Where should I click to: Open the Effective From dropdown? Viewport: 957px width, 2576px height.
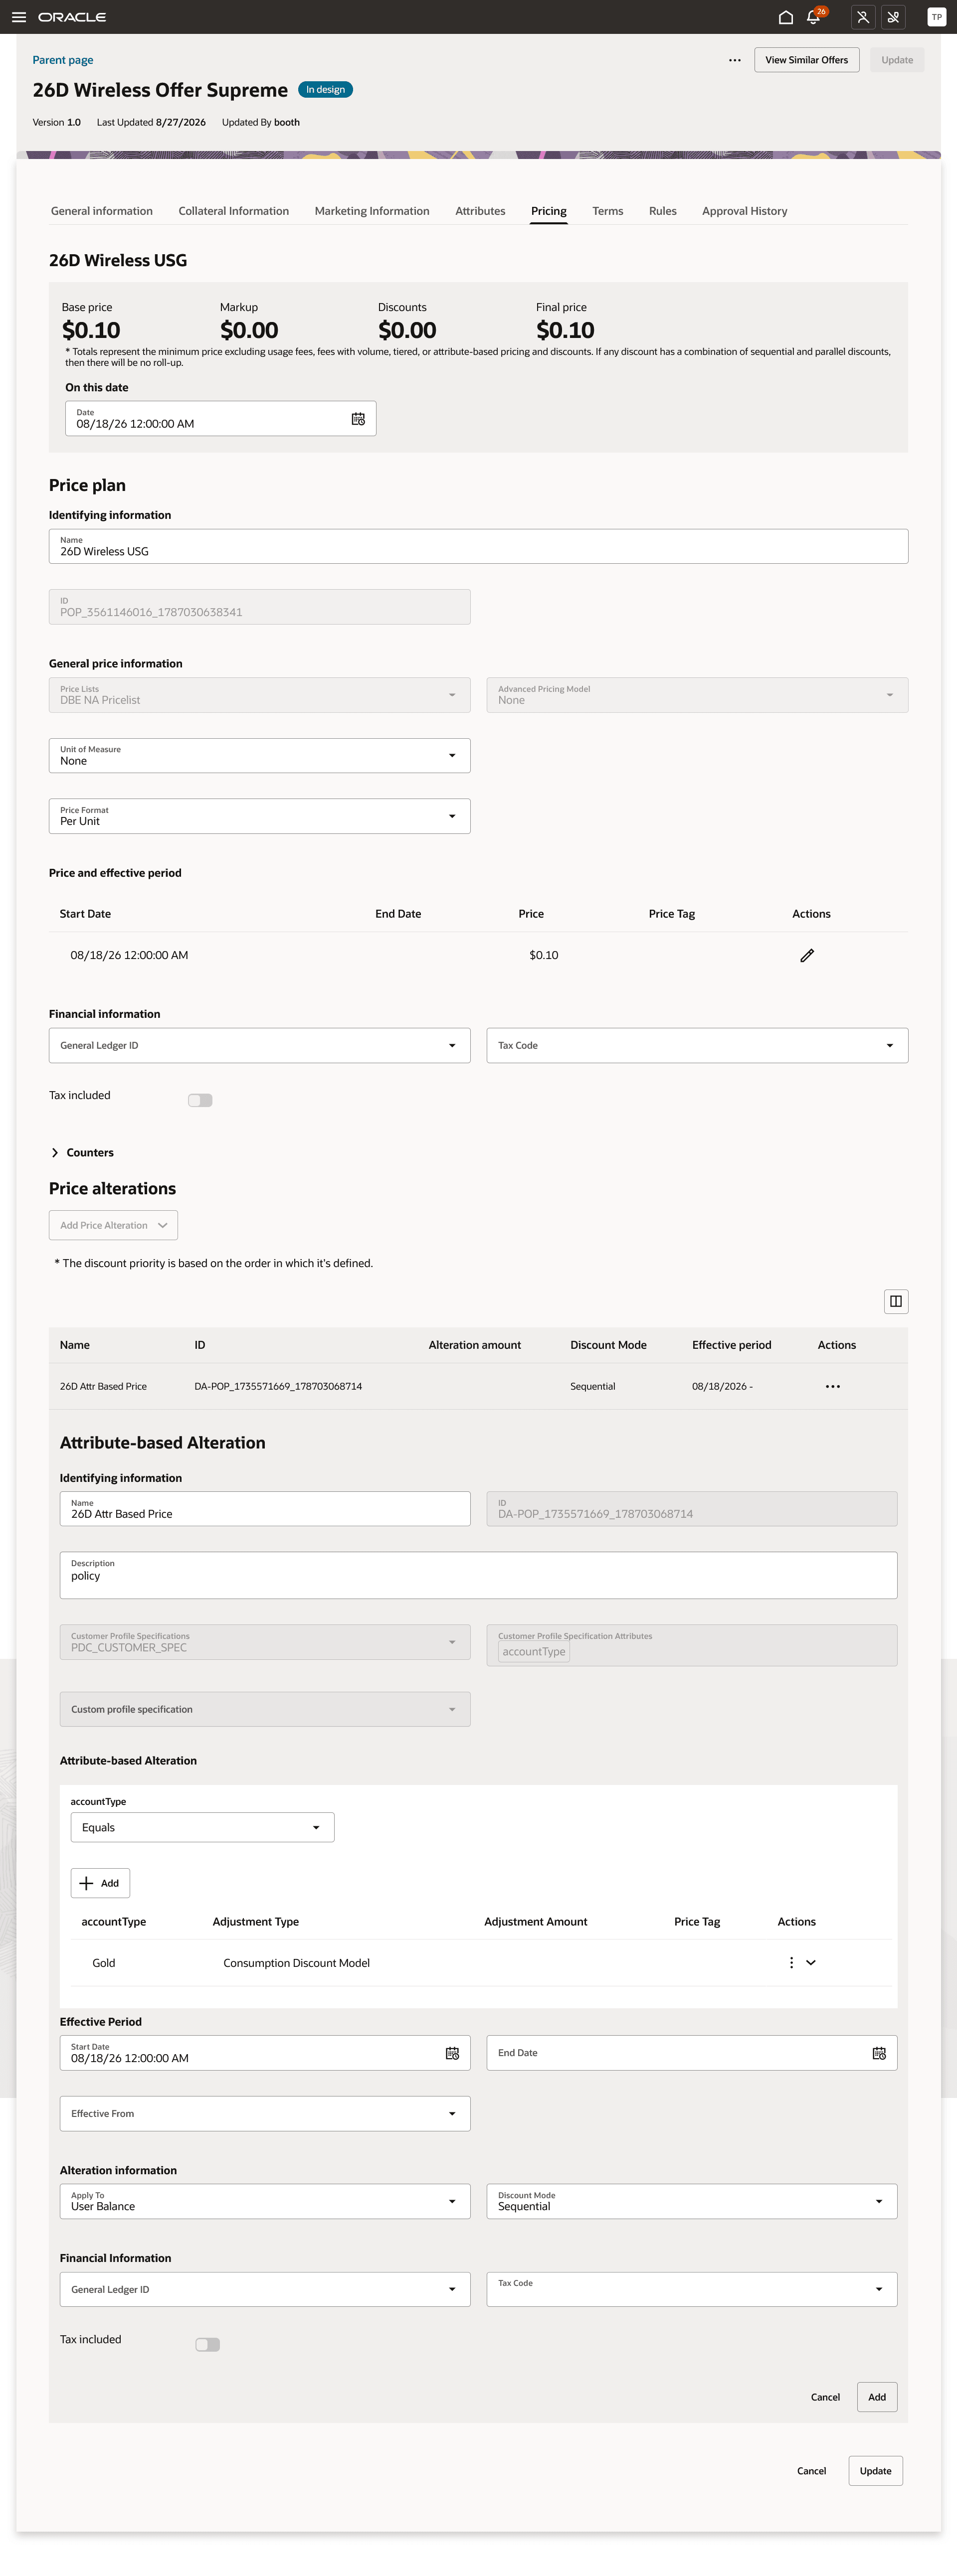[x=265, y=2113]
